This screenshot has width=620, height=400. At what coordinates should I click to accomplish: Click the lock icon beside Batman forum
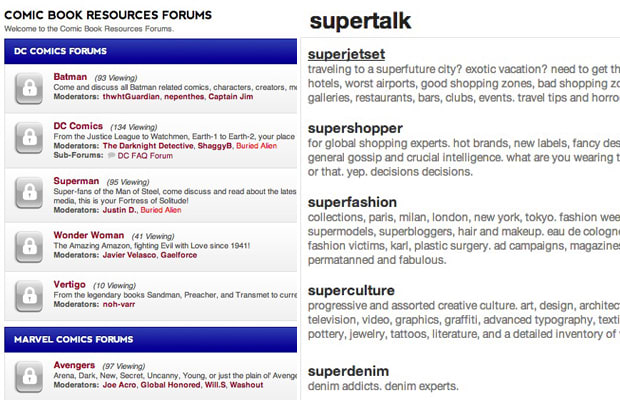[29, 88]
